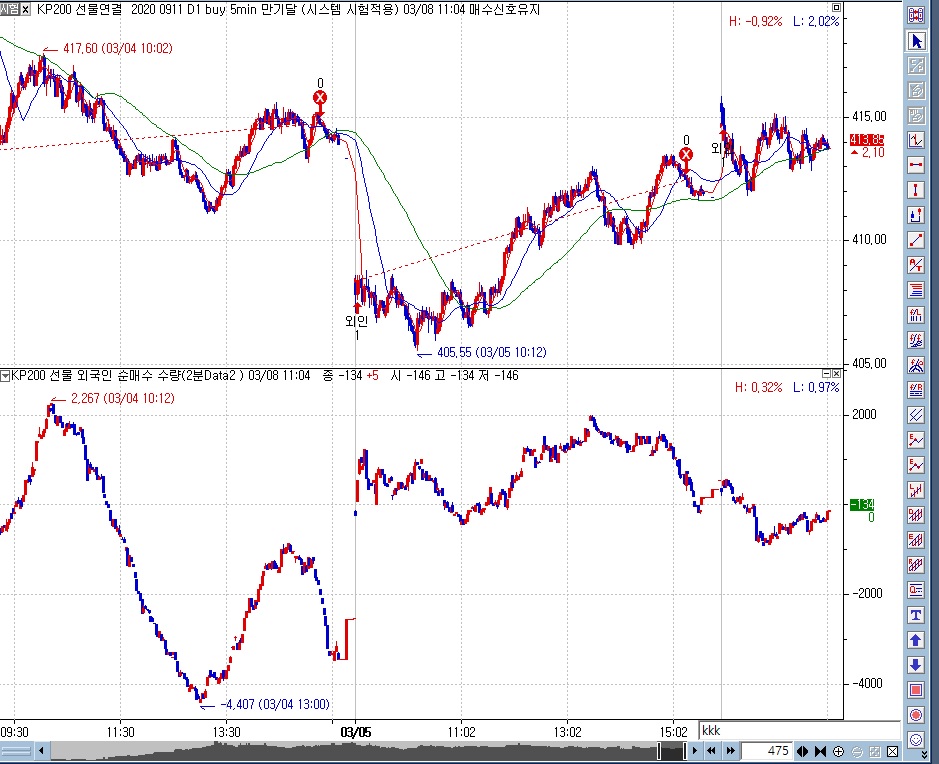Click the smiley face icon tool

915,740
